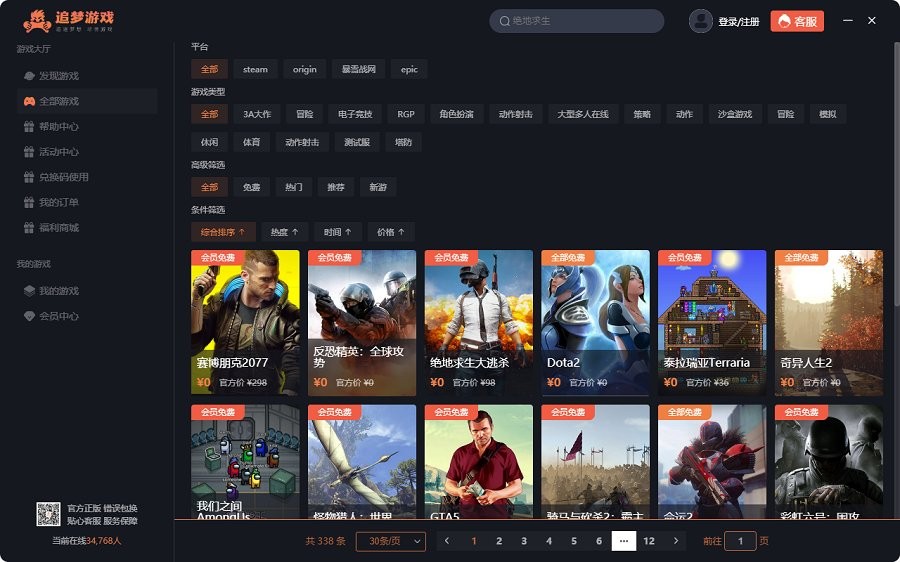Click the user avatar icon

pos(701,21)
